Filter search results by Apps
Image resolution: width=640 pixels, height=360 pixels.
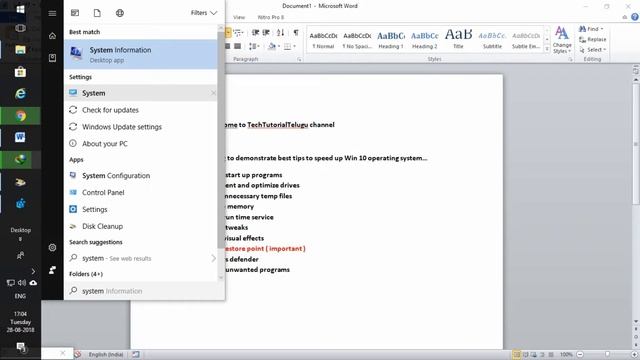coord(75,13)
